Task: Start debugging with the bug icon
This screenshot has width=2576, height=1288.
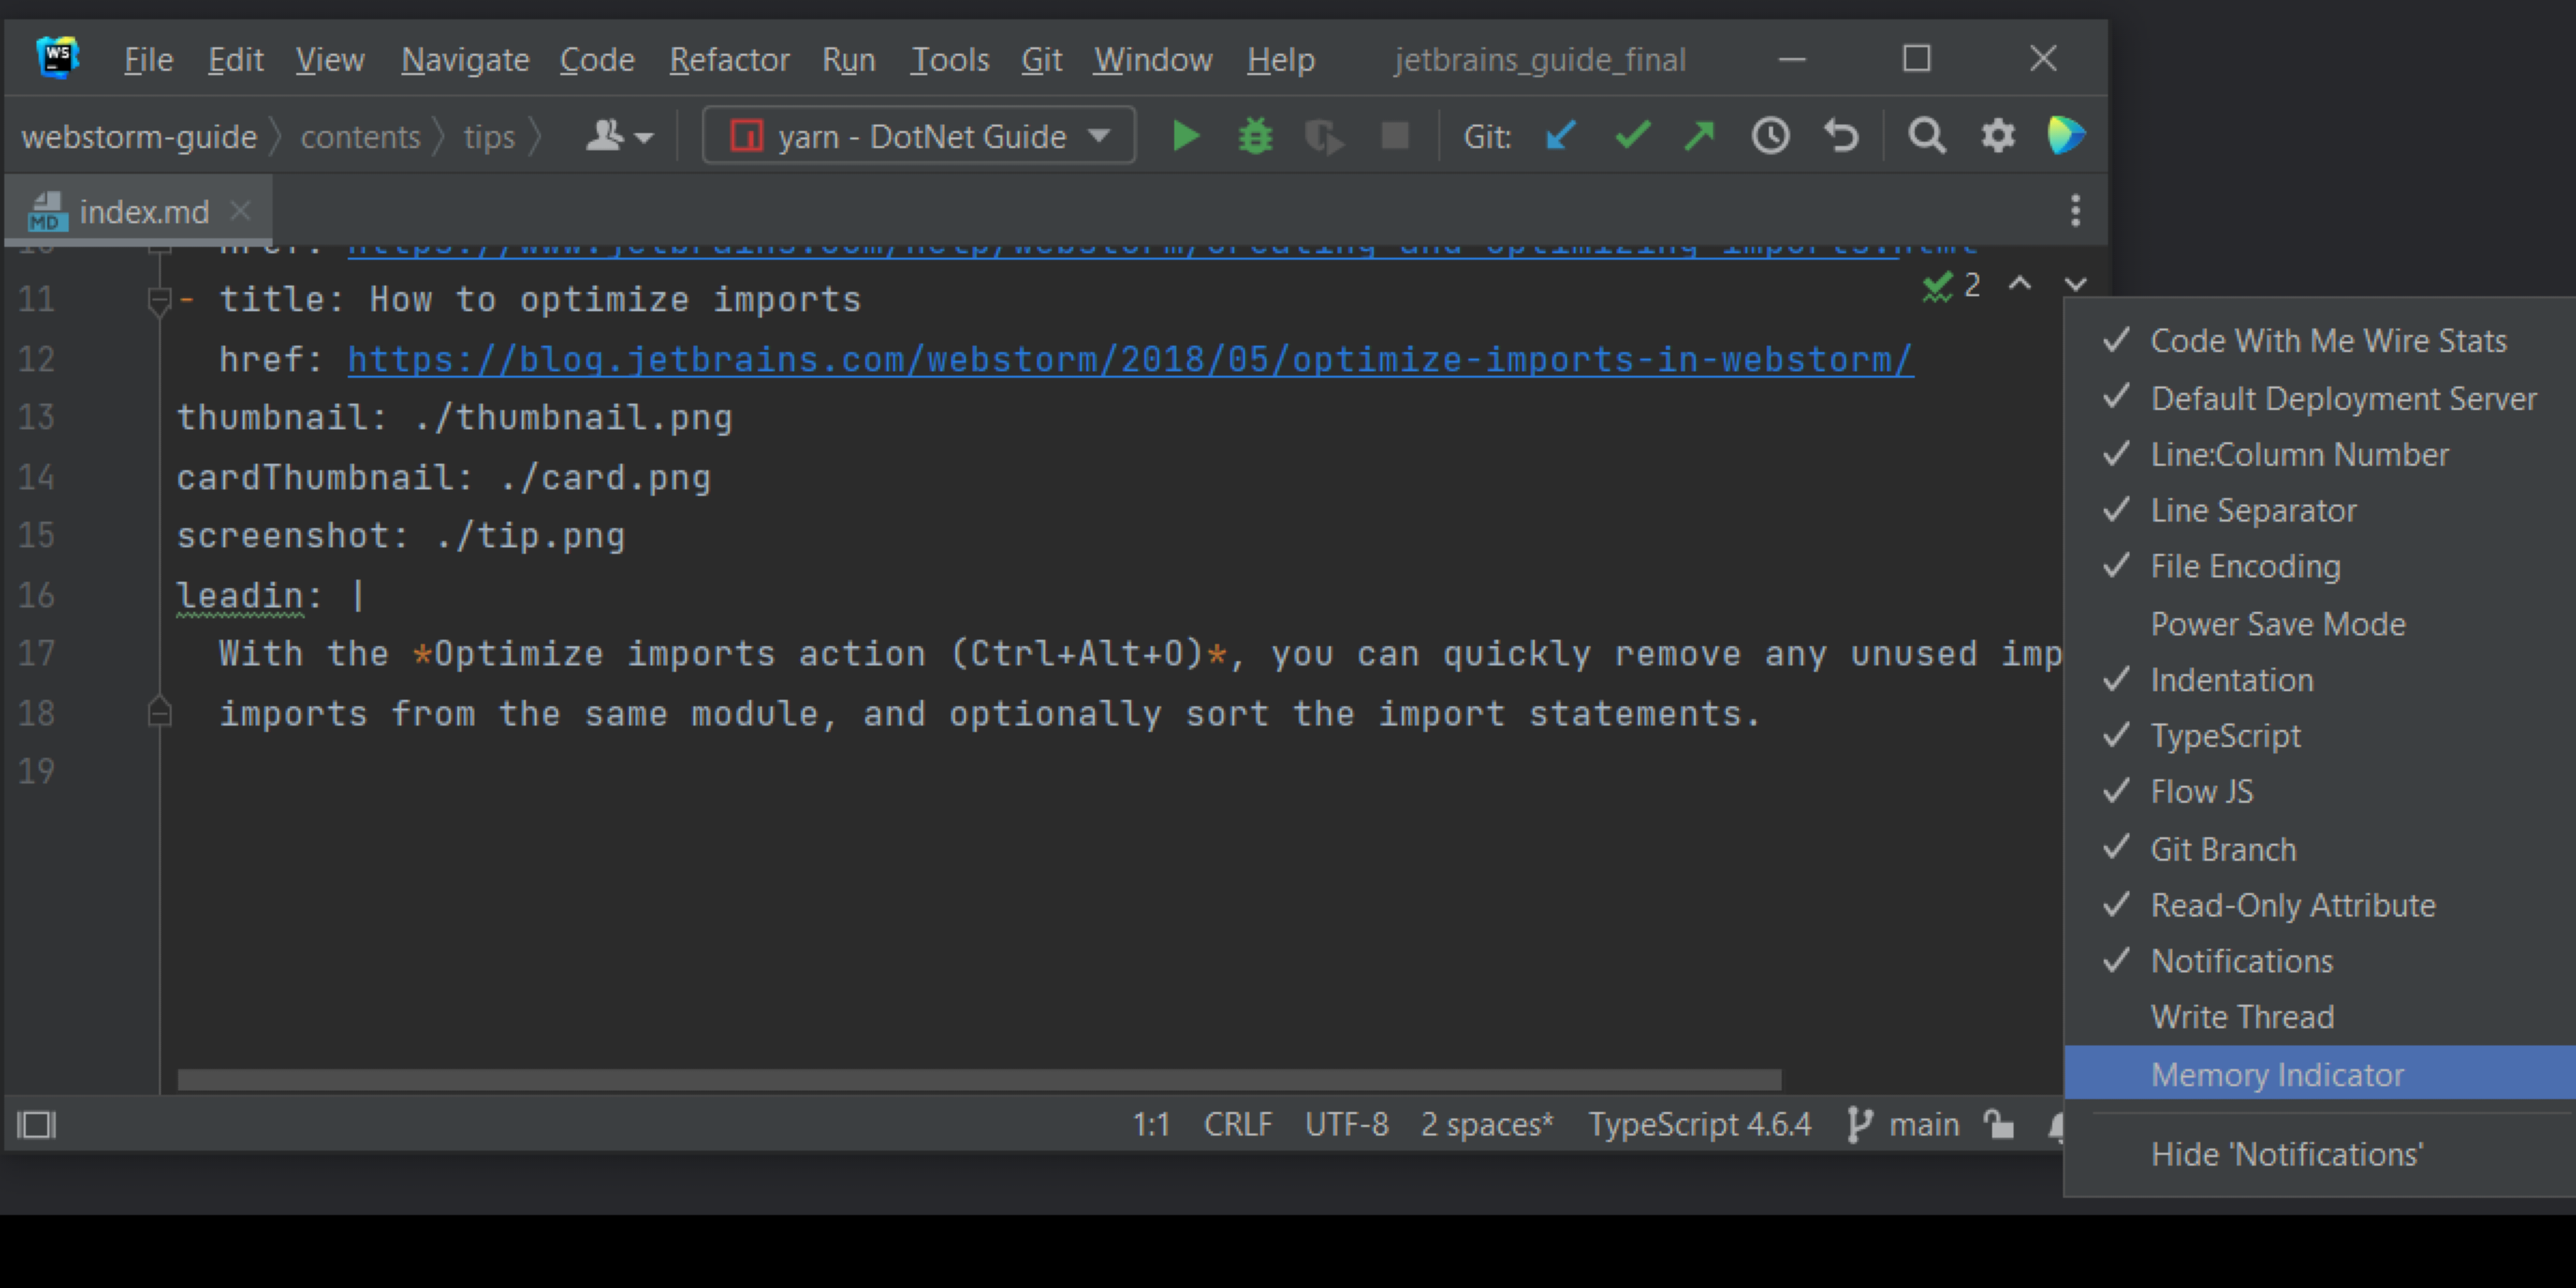Action: coord(1254,135)
